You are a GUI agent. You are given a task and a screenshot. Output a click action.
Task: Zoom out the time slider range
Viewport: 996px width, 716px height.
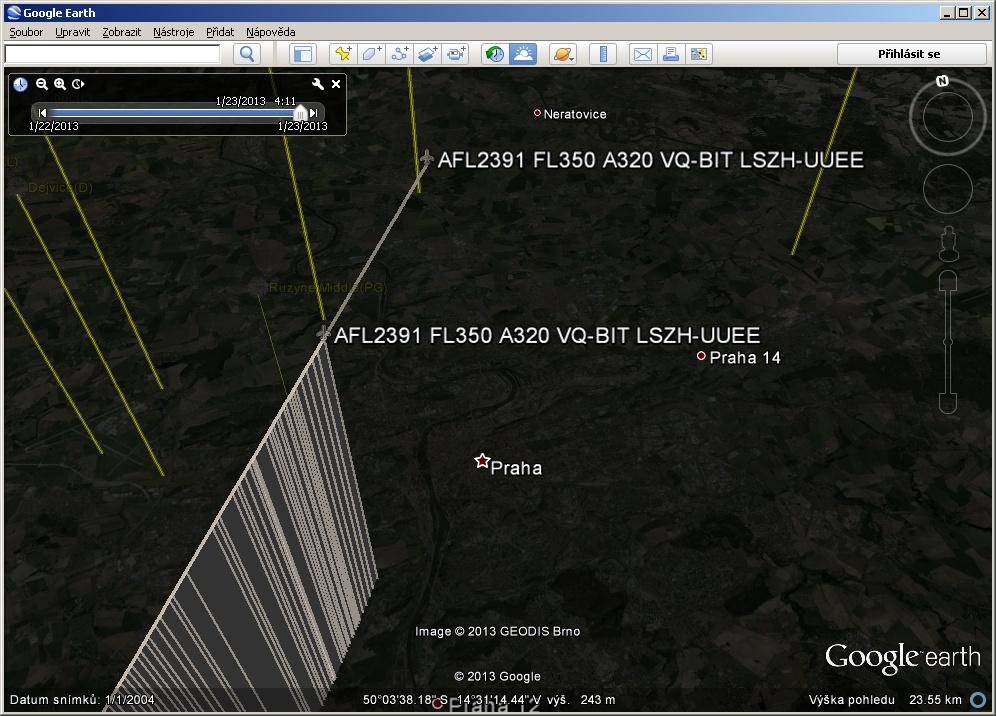42,84
